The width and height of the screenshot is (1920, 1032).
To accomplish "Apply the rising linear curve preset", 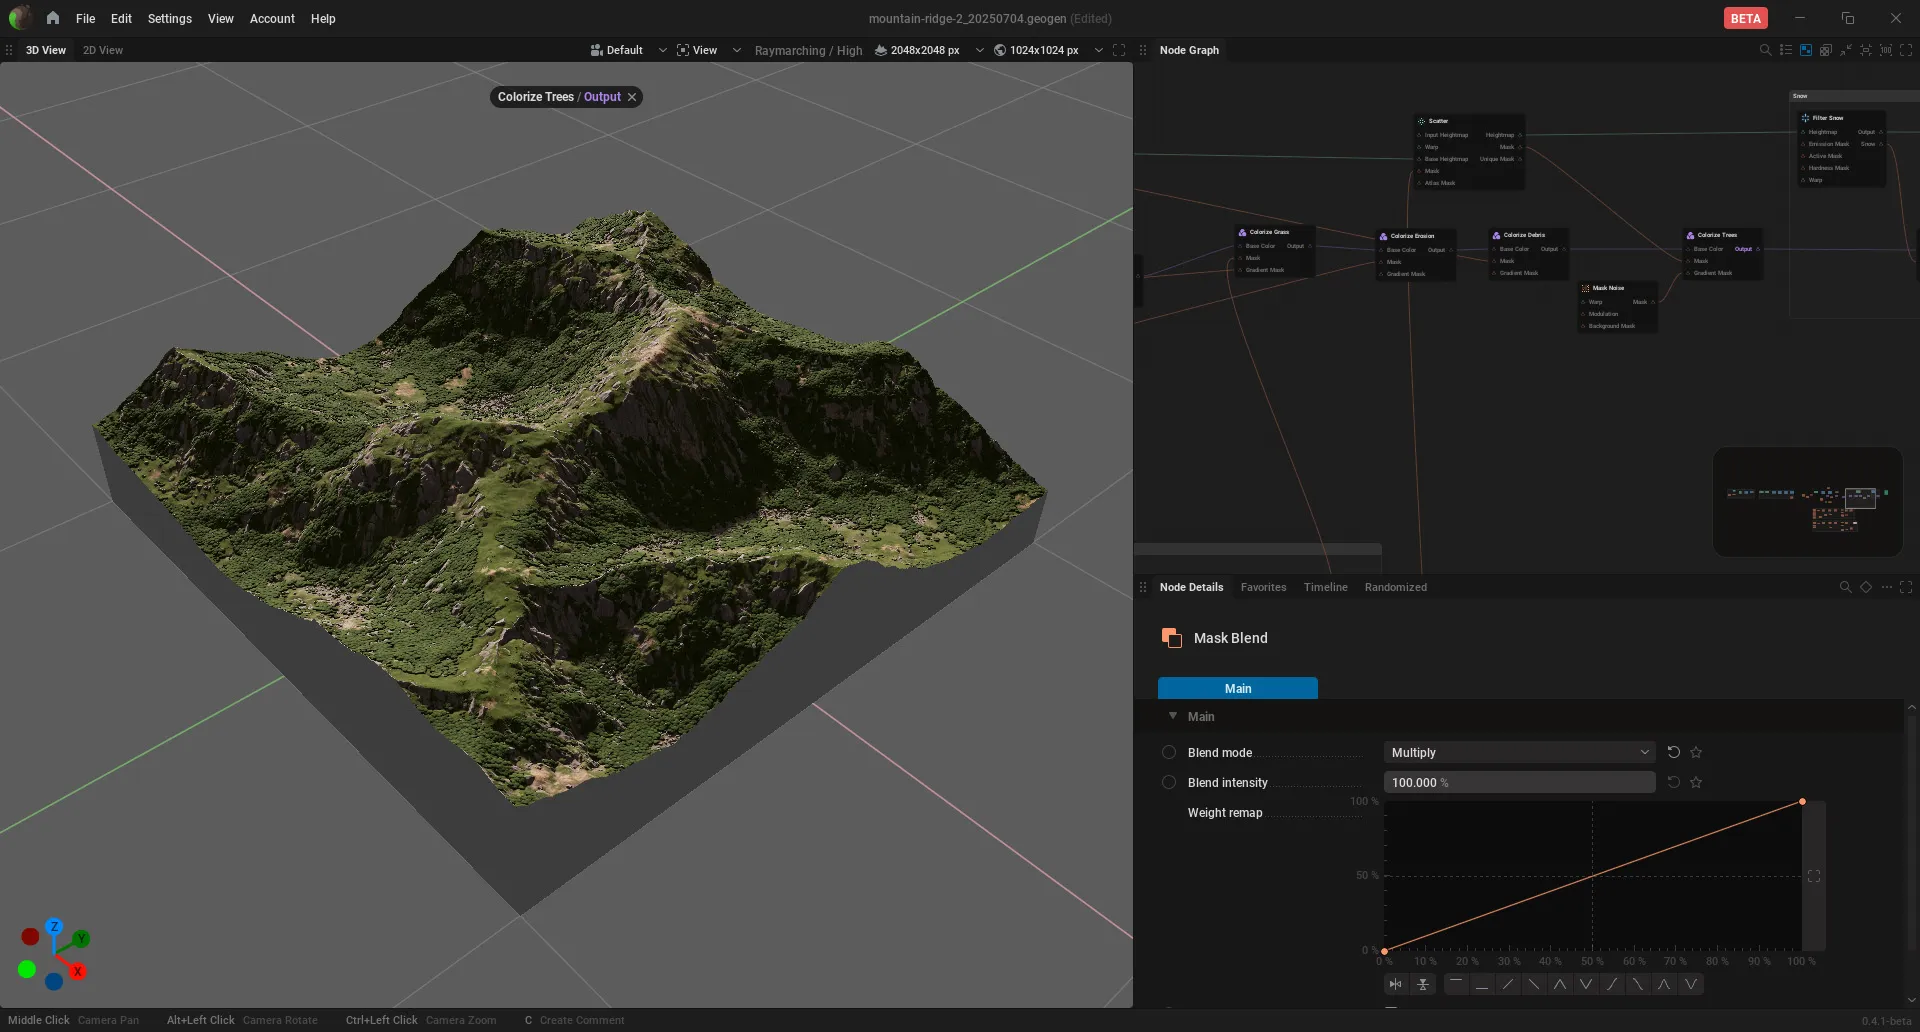I will [1508, 984].
